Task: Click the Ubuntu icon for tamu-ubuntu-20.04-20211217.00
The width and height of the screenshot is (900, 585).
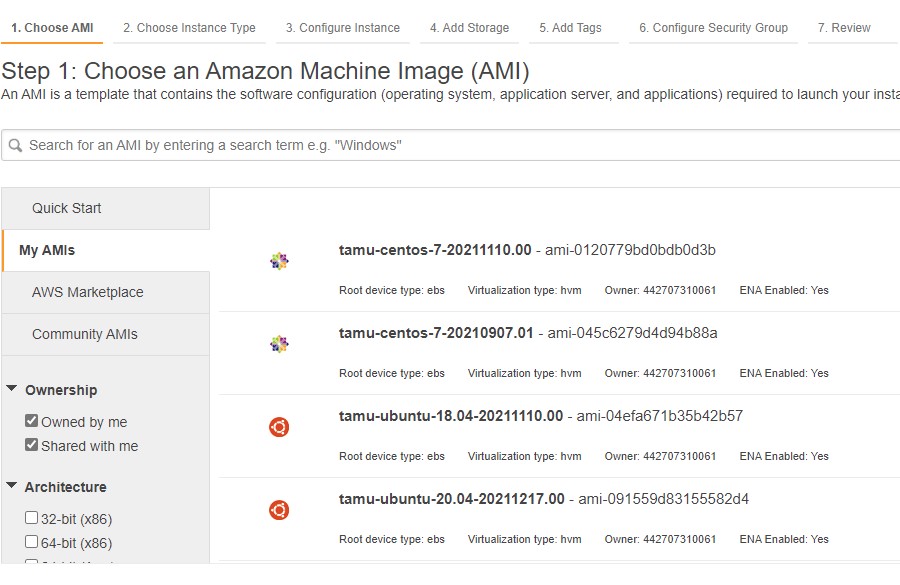Action: [x=279, y=511]
